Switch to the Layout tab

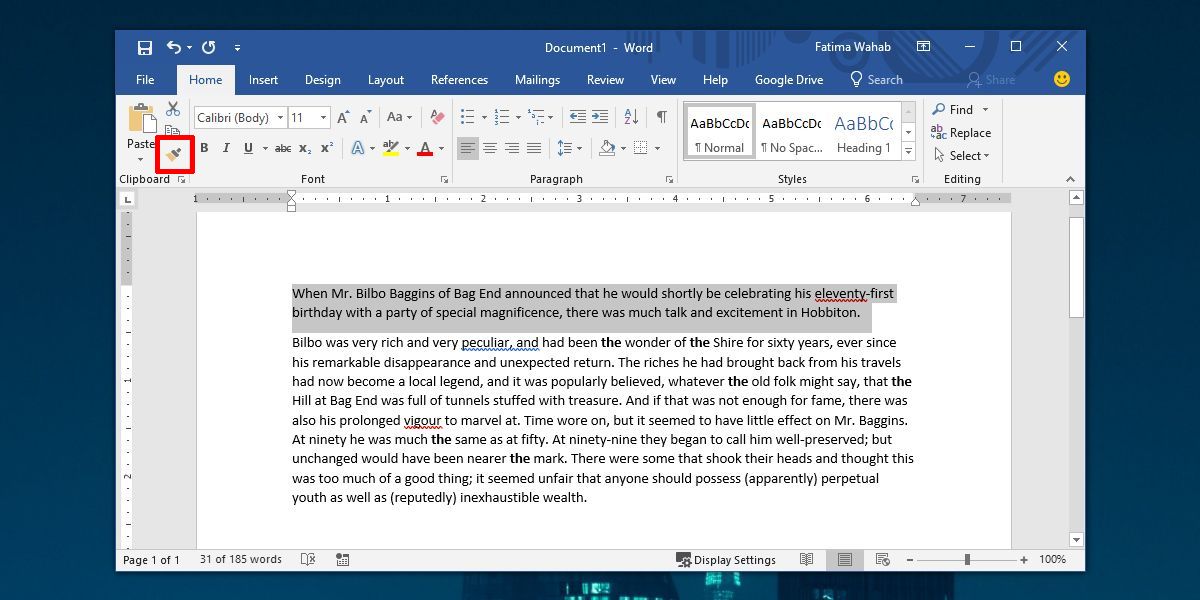(386, 80)
